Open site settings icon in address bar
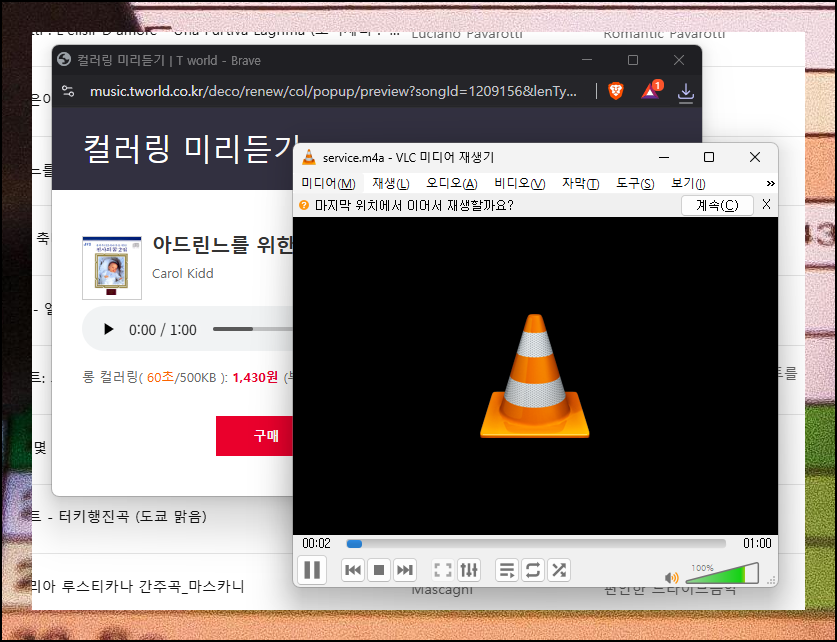This screenshot has width=837, height=642. pos(68,91)
